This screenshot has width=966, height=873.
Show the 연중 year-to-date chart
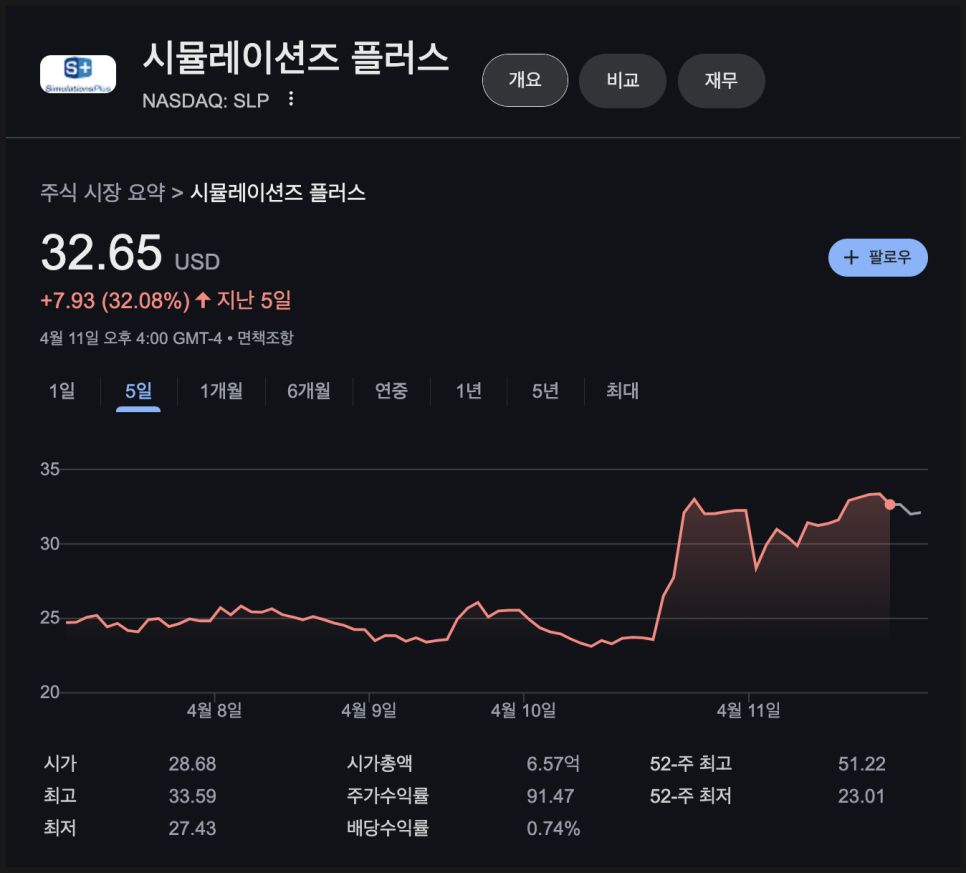point(391,391)
